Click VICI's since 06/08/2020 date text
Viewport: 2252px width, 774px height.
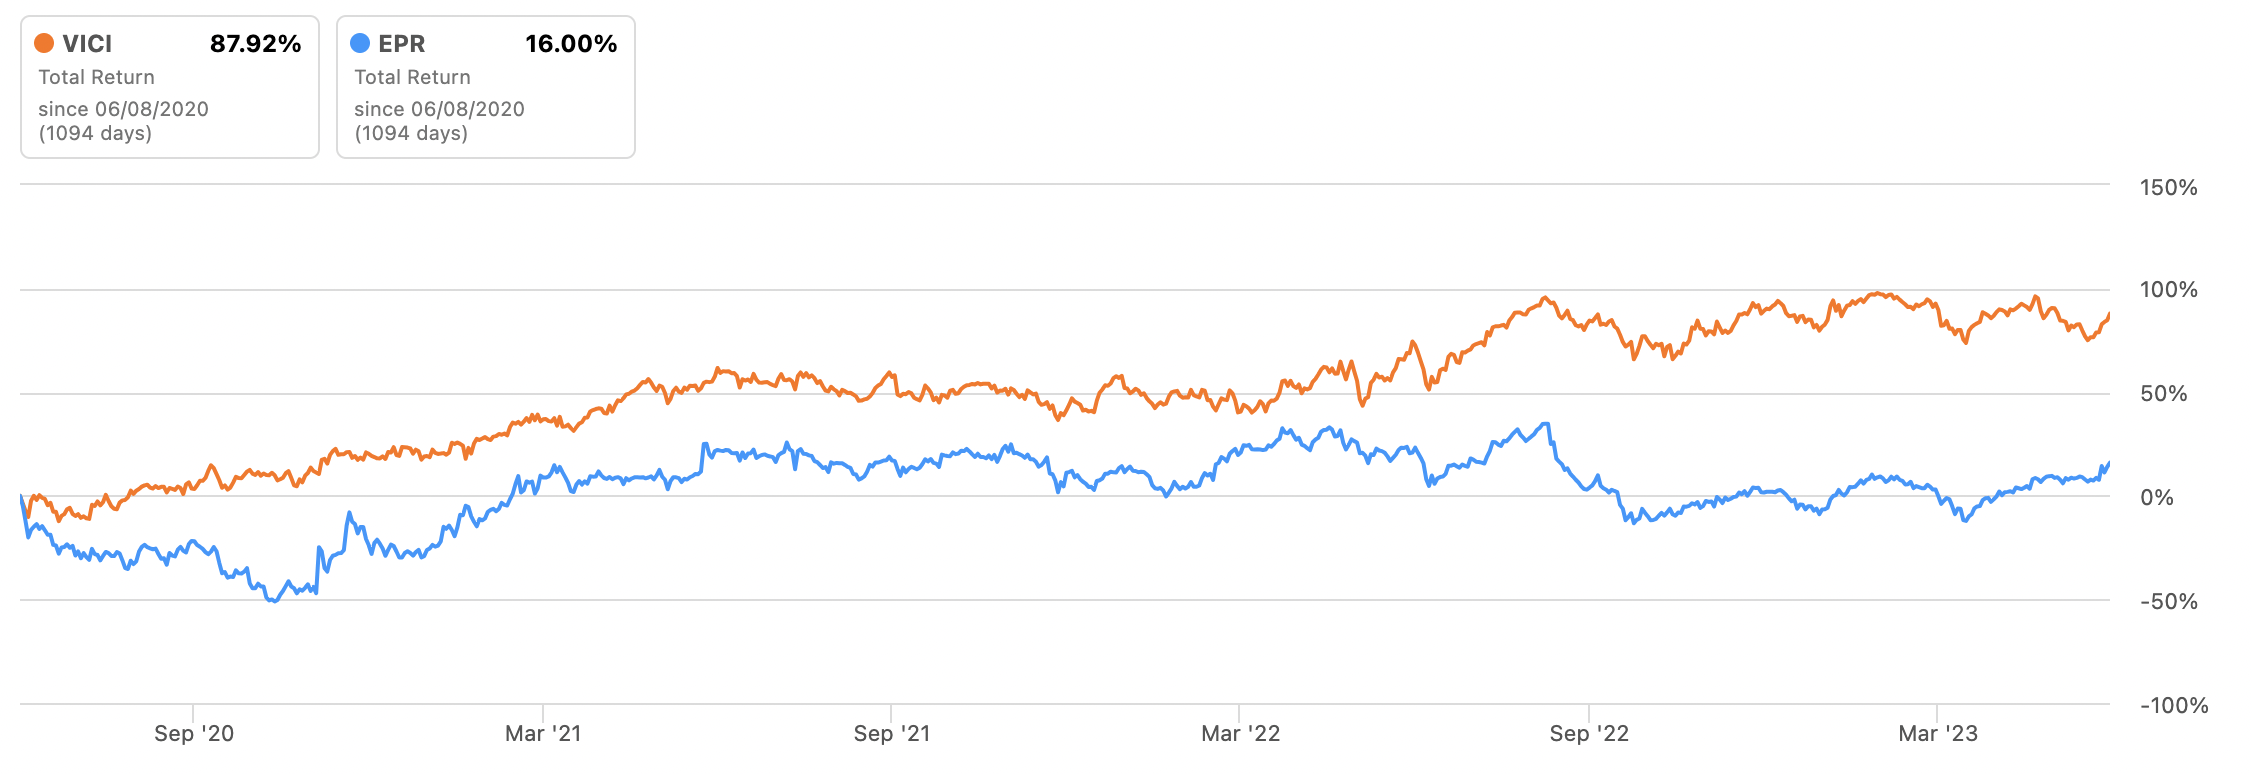pyautogui.click(x=123, y=109)
